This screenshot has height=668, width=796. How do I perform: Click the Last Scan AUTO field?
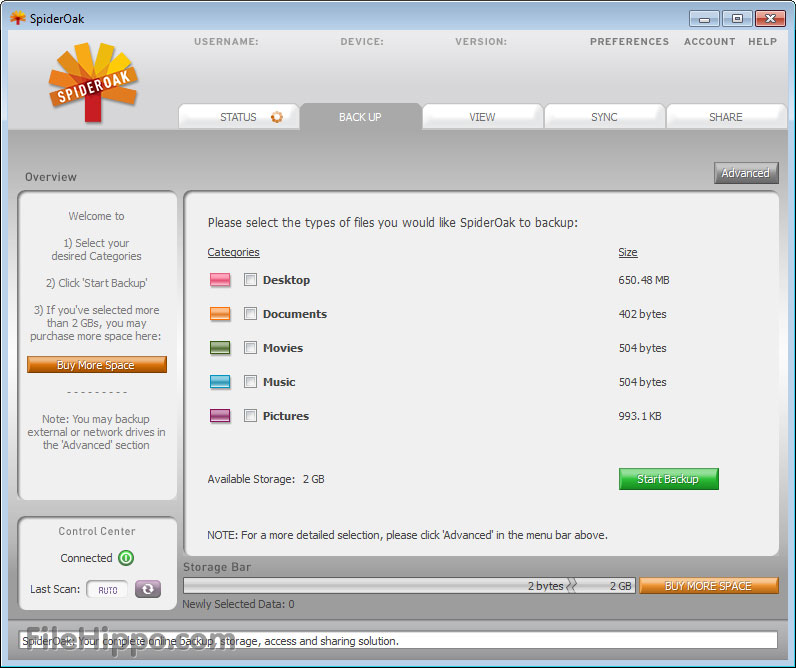(x=107, y=590)
